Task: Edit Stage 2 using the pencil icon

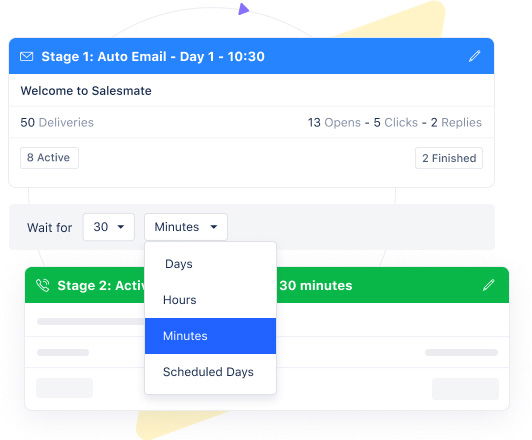Action: 489,285
